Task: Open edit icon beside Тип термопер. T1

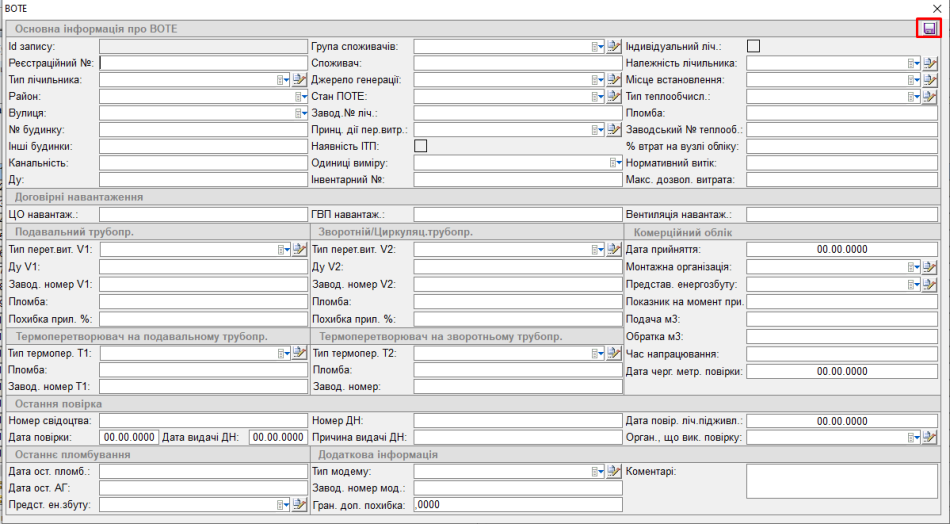Action: (299, 353)
